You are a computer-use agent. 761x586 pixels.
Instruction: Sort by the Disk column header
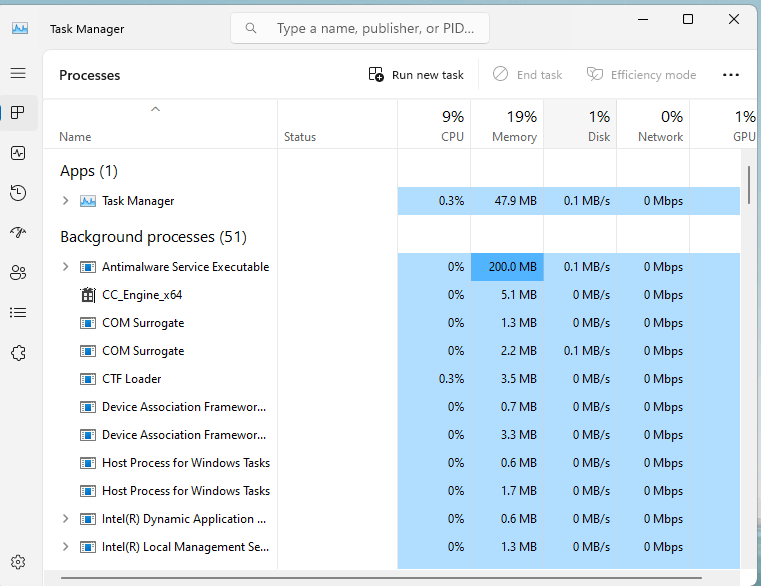click(x=580, y=125)
